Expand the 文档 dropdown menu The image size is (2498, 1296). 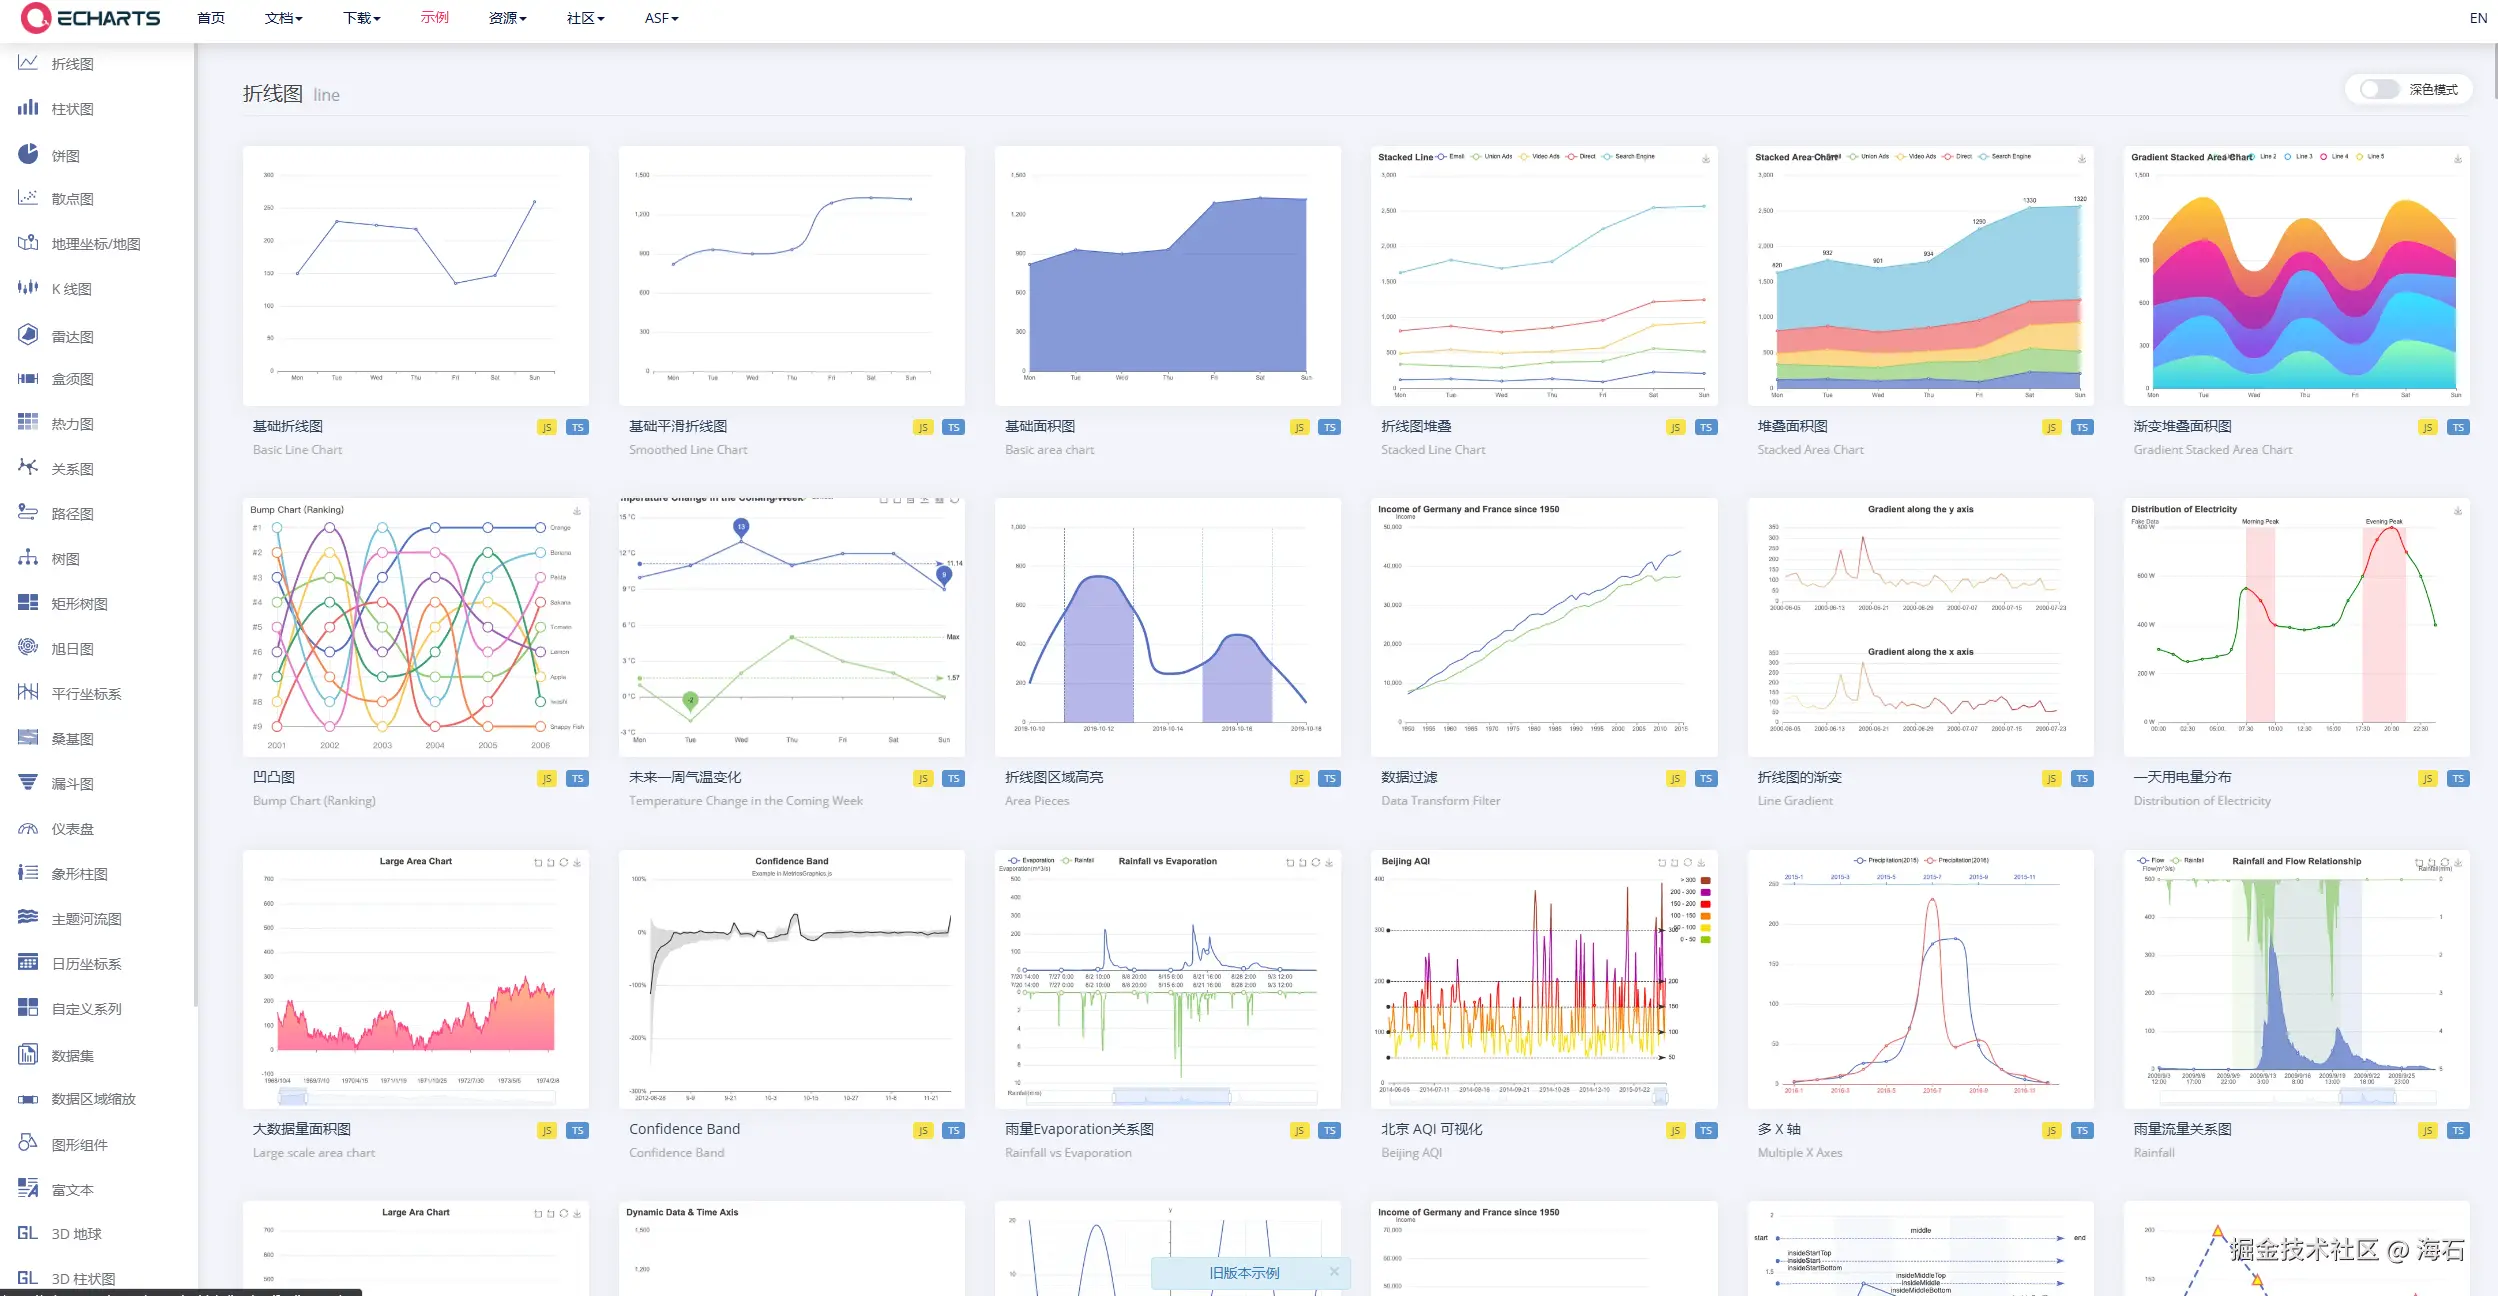[x=283, y=18]
